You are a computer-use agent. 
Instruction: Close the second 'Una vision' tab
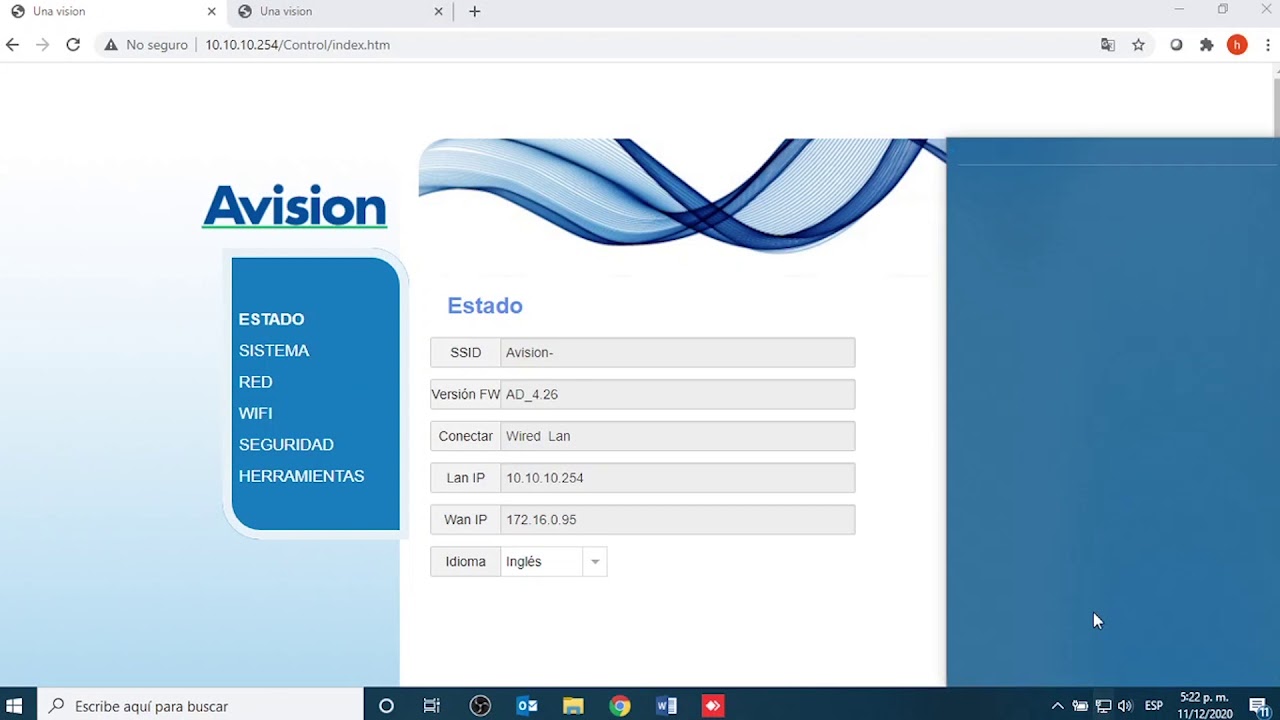(x=438, y=11)
